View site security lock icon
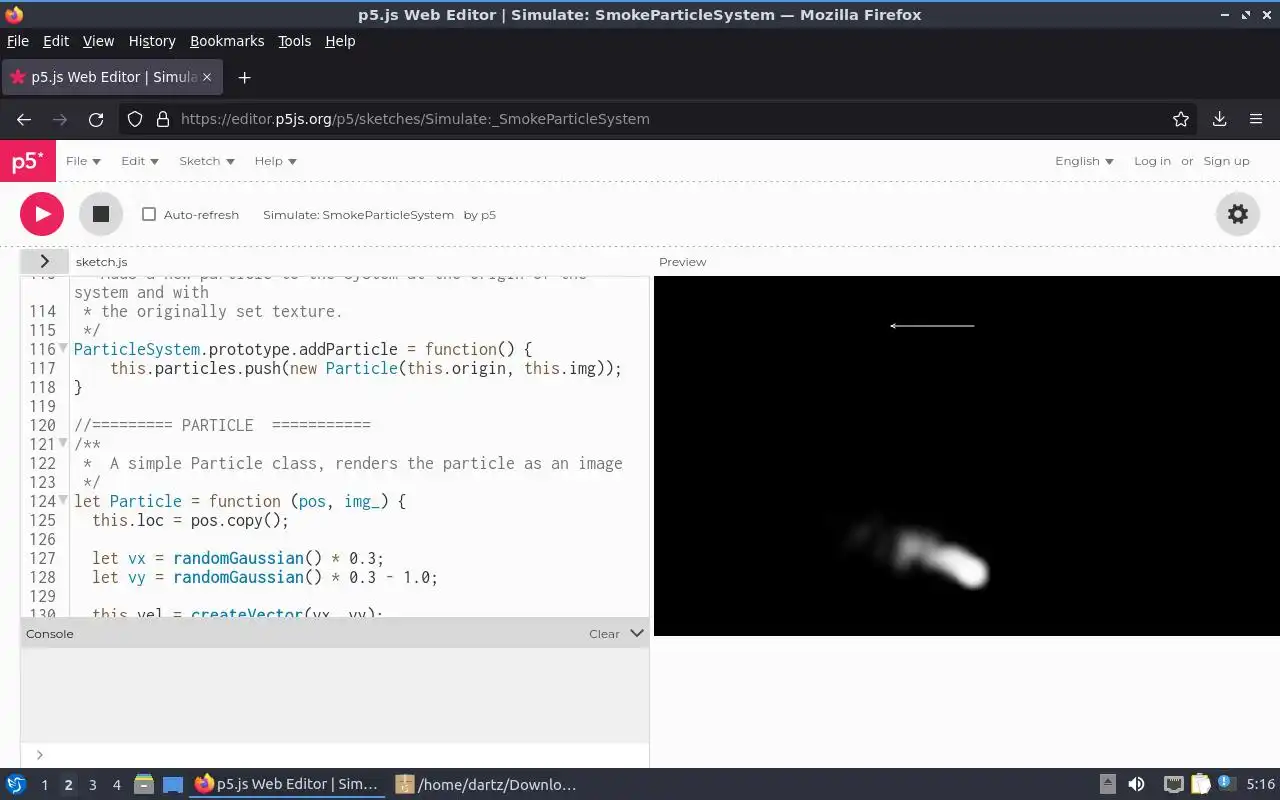Screen dimensions: 1280x800 click(x=163, y=119)
